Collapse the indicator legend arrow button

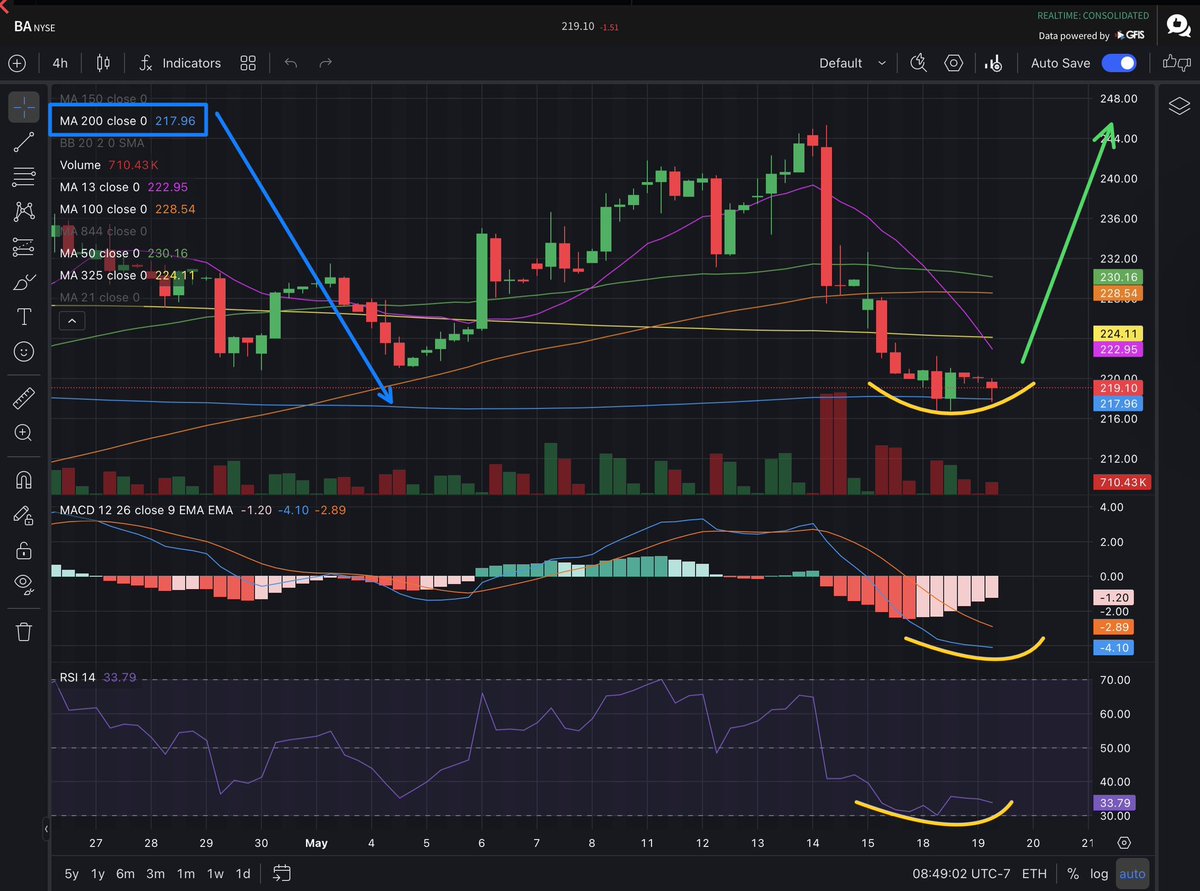(72, 321)
